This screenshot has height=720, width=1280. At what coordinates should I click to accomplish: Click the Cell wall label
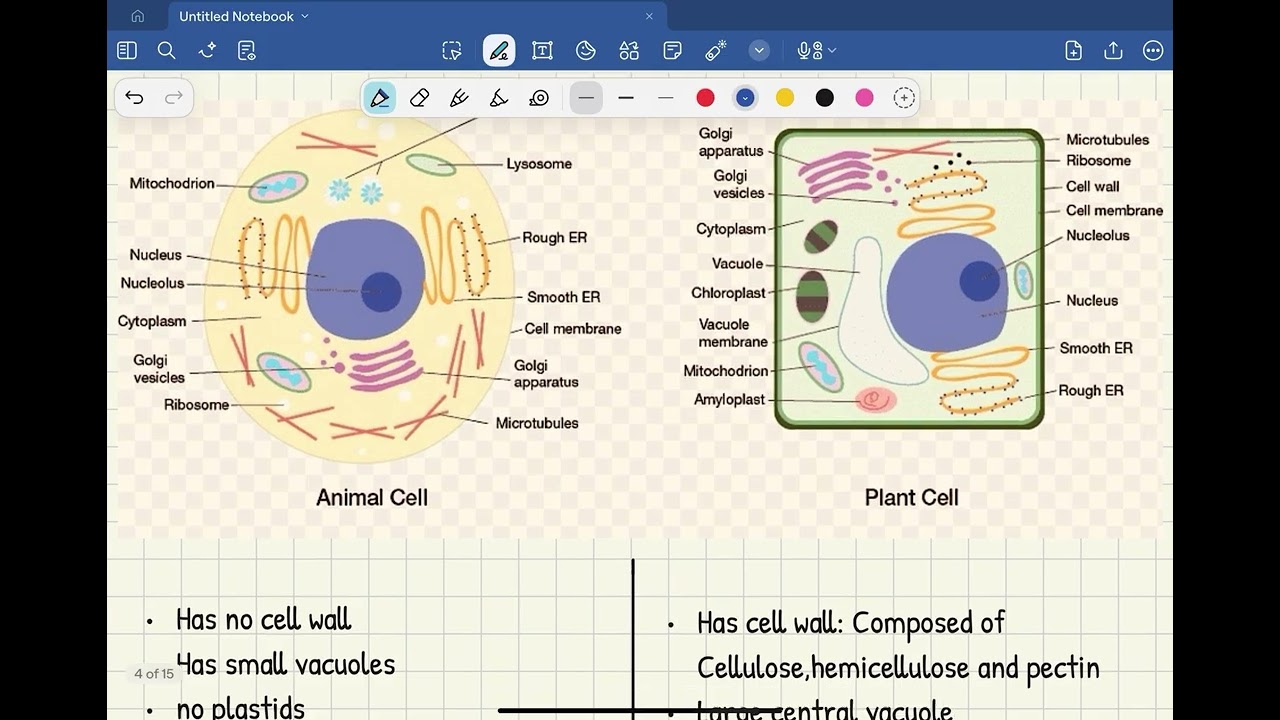pyautogui.click(x=1092, y=186)
